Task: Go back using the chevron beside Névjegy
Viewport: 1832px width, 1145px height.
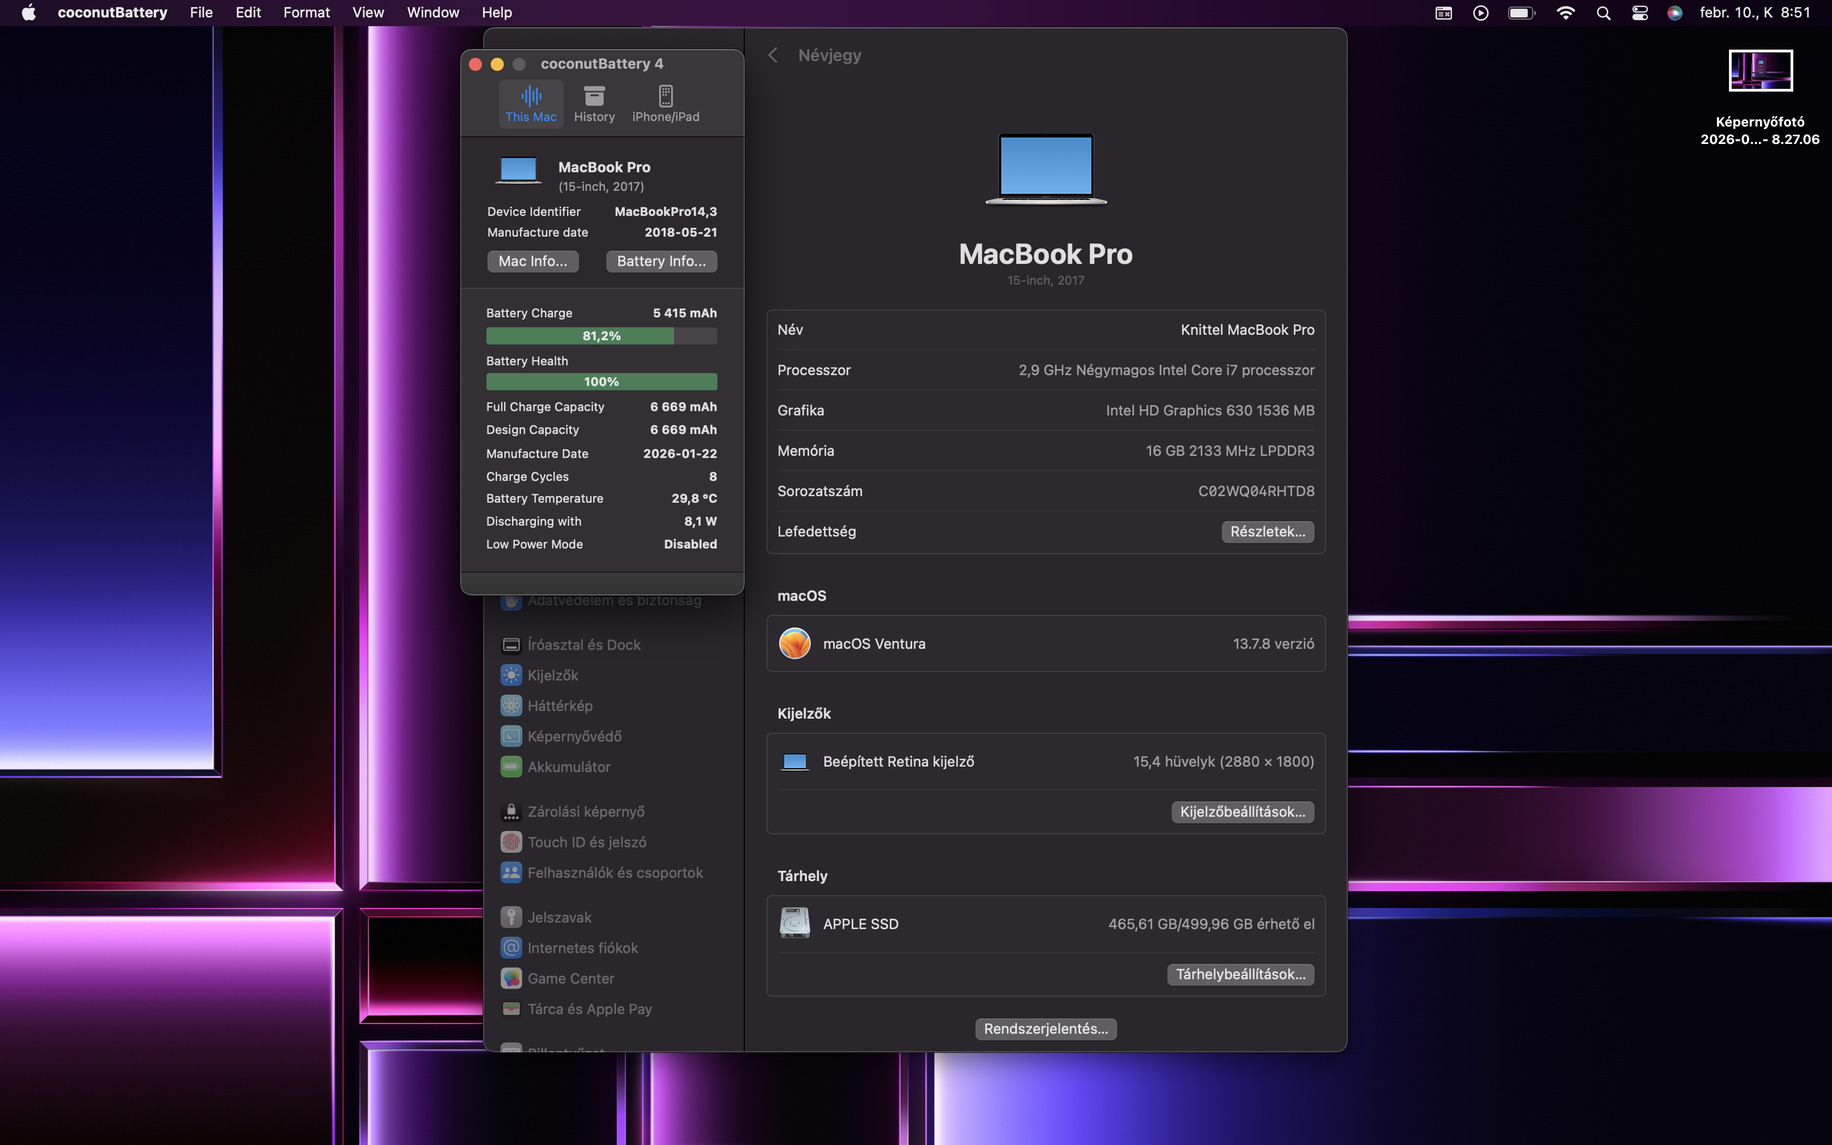Action: click(x=773, y=55)
